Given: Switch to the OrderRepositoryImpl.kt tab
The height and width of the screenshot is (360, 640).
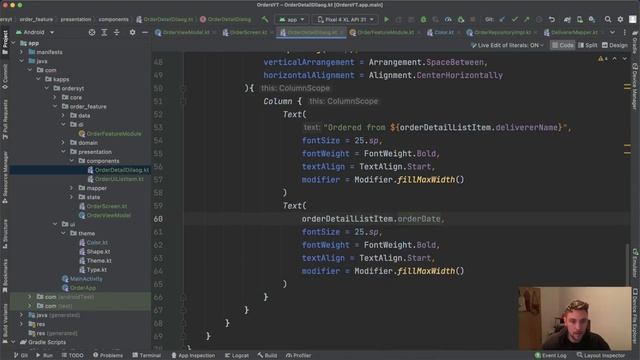Looking at the screenshot, I should click(x=500, y=33).
